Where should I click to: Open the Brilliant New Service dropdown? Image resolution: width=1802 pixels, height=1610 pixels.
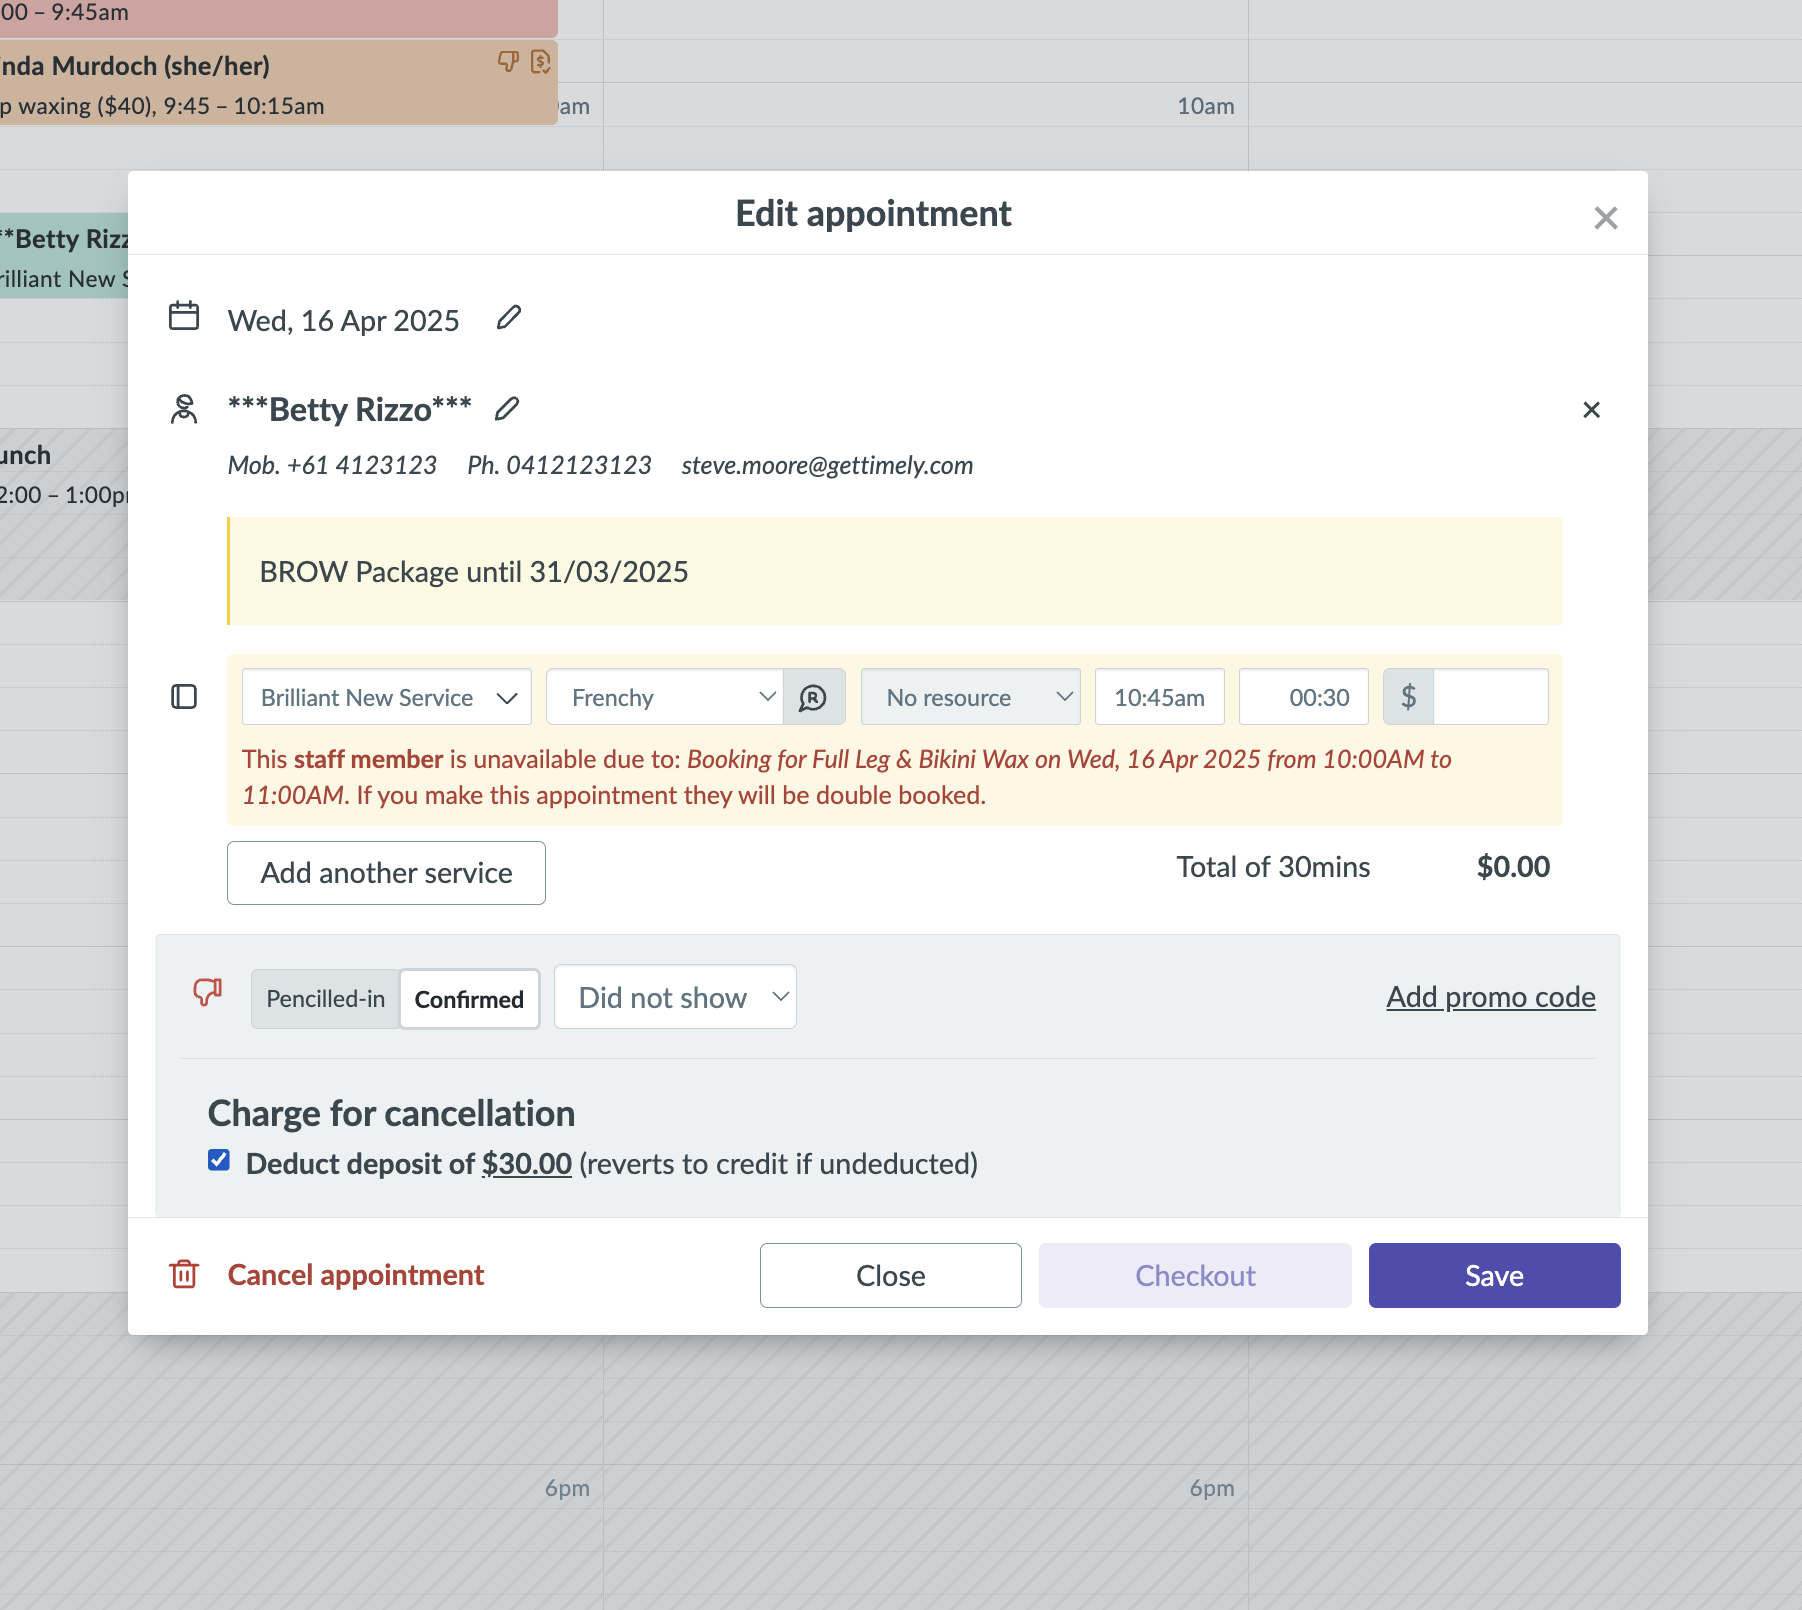pos(386,697)
